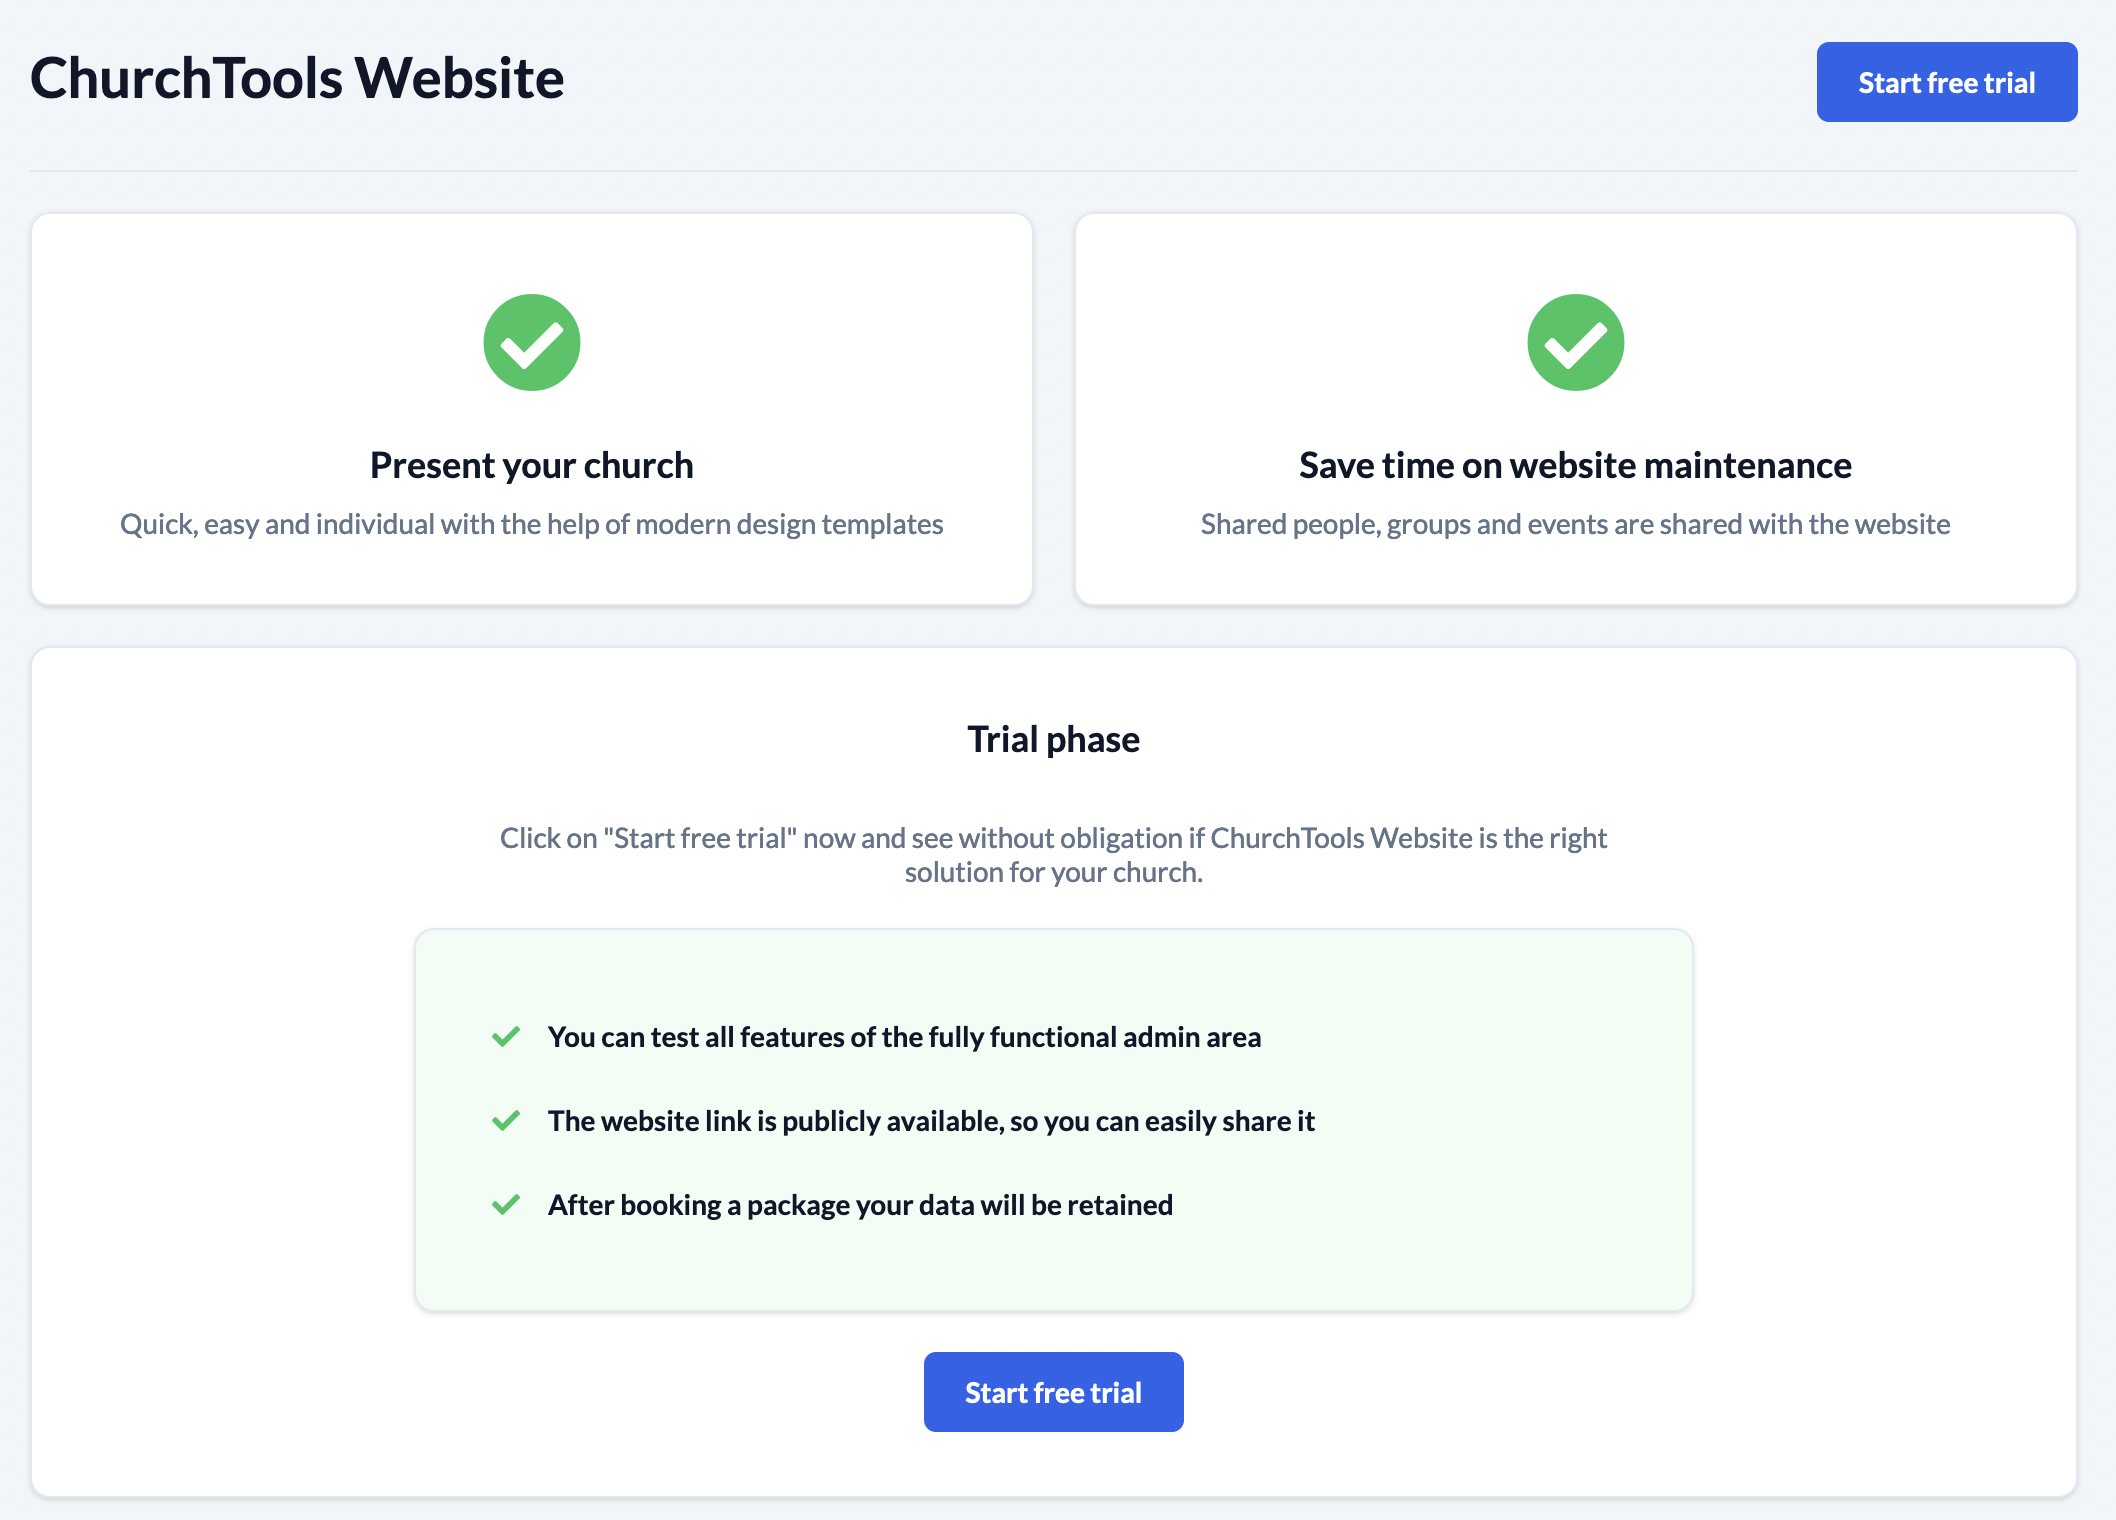This screenshot has width=2116, height=1520.
Task: Click the Trial phase heading
Action: click(1054, 740)
